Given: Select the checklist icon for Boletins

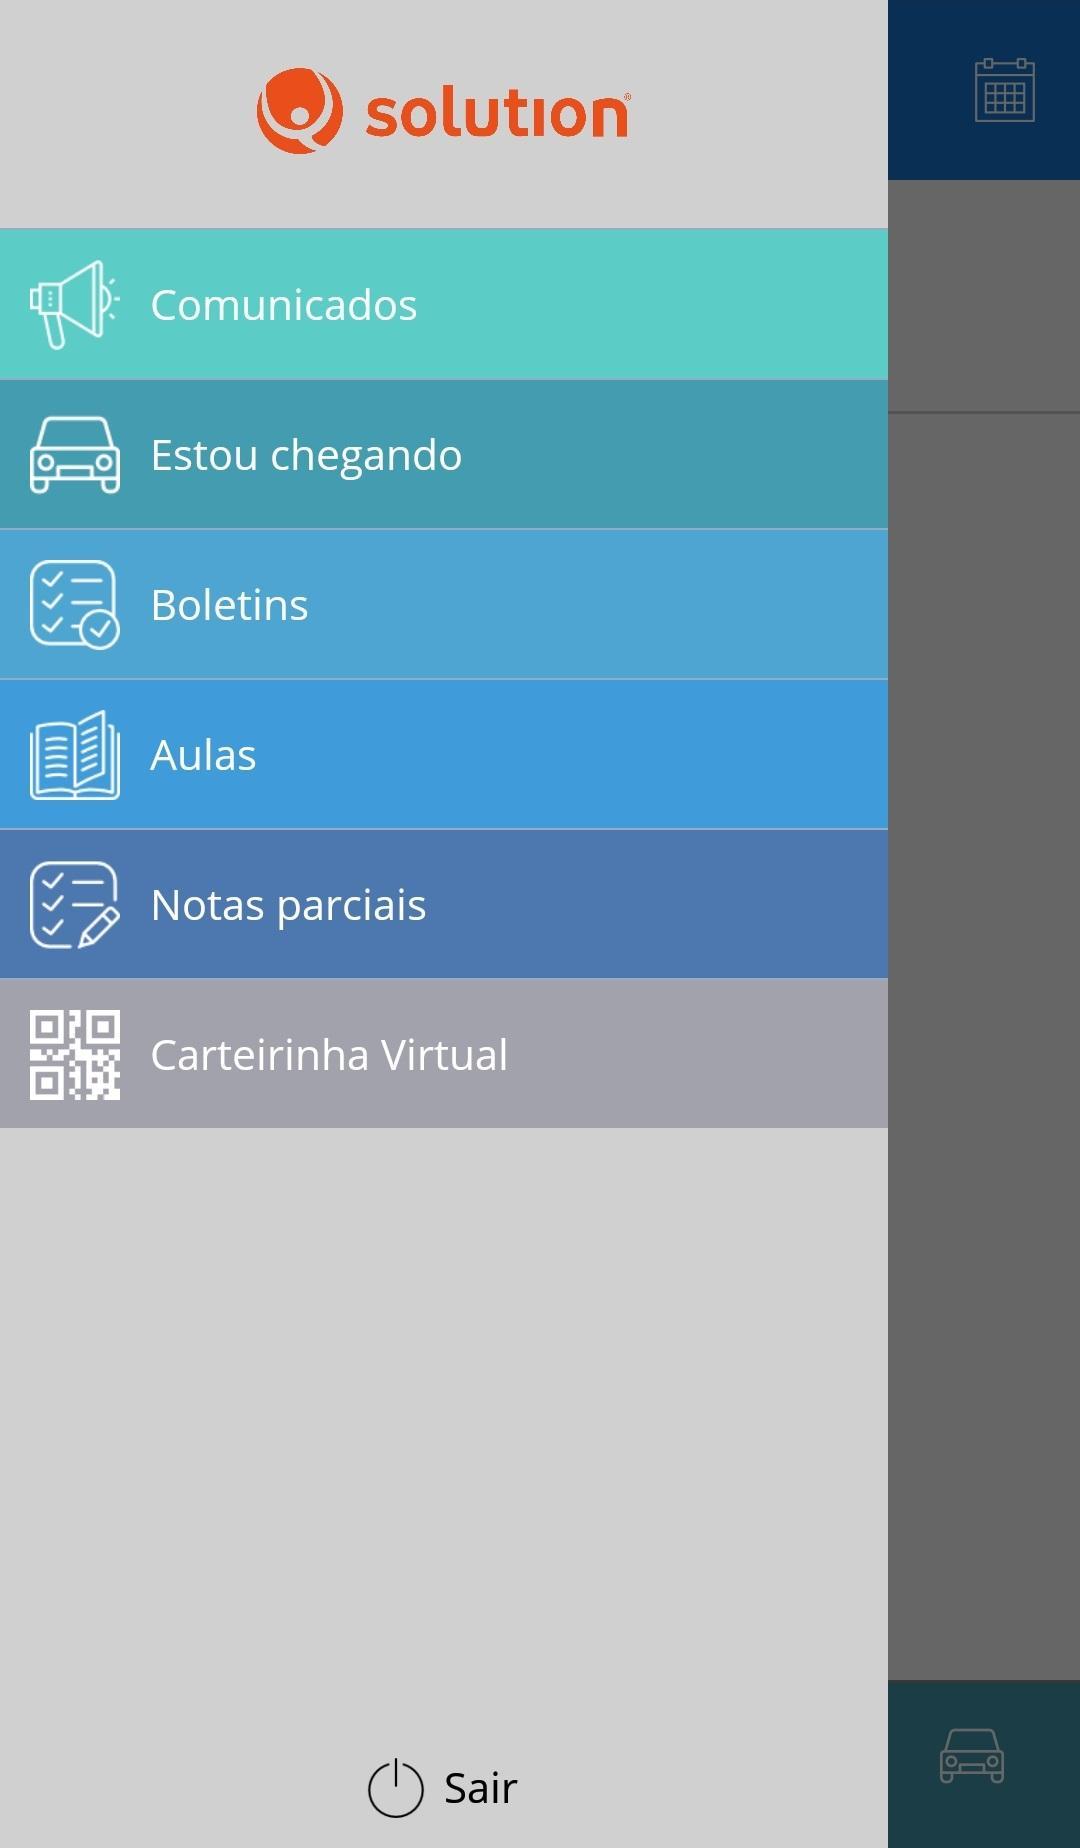Looking at the screenshot, I should [74, 604].
